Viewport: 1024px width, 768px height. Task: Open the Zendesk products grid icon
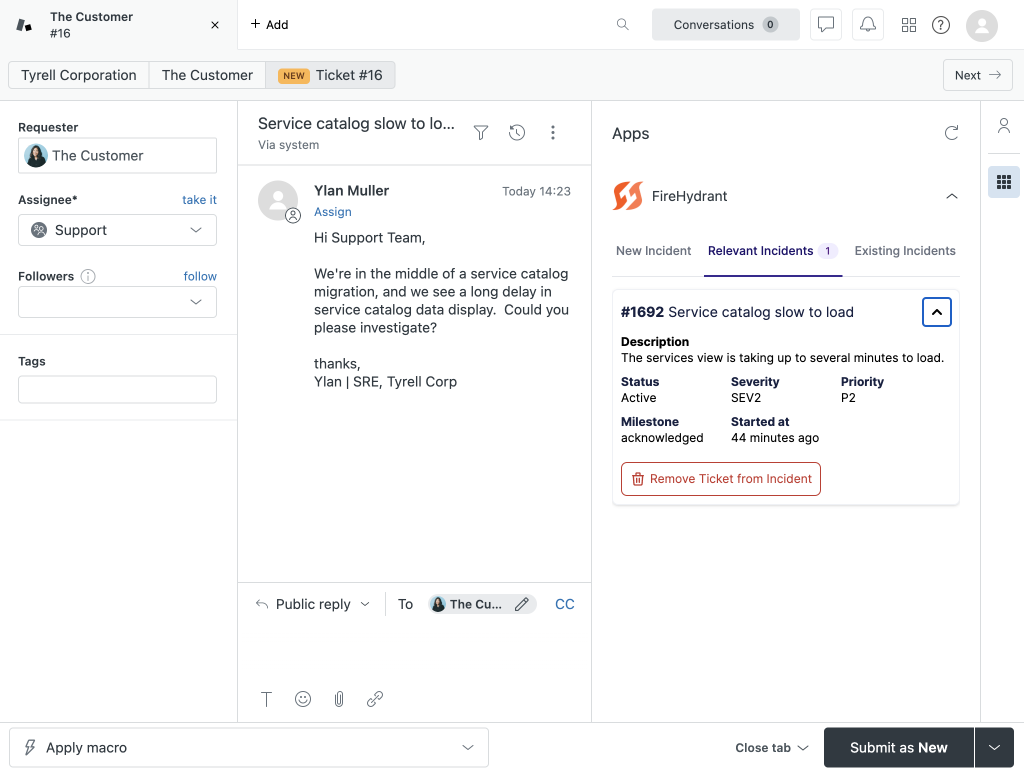coord(909,24)
